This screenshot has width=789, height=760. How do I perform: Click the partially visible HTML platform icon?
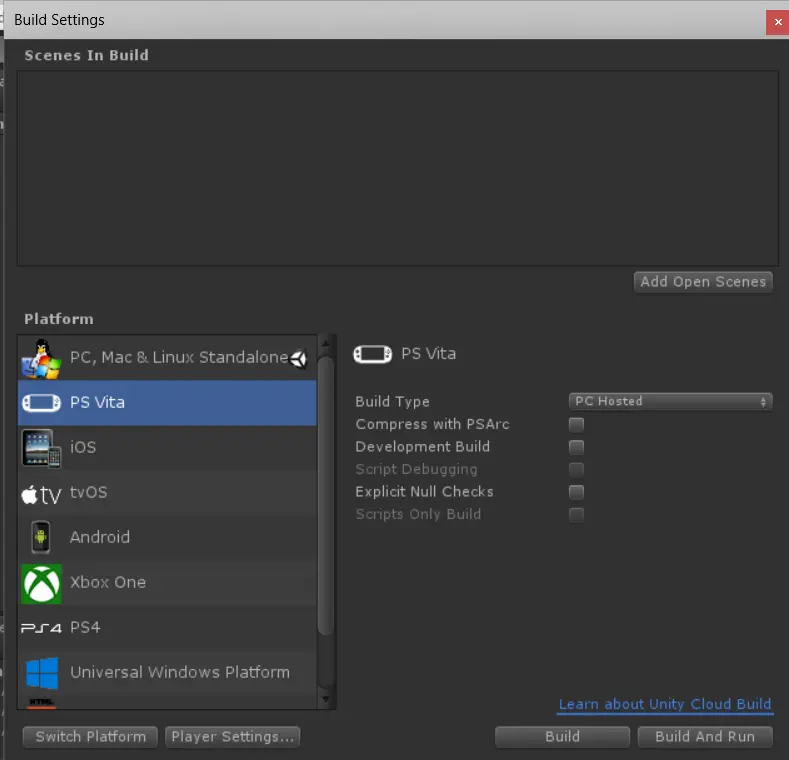[x=41, y=703]
